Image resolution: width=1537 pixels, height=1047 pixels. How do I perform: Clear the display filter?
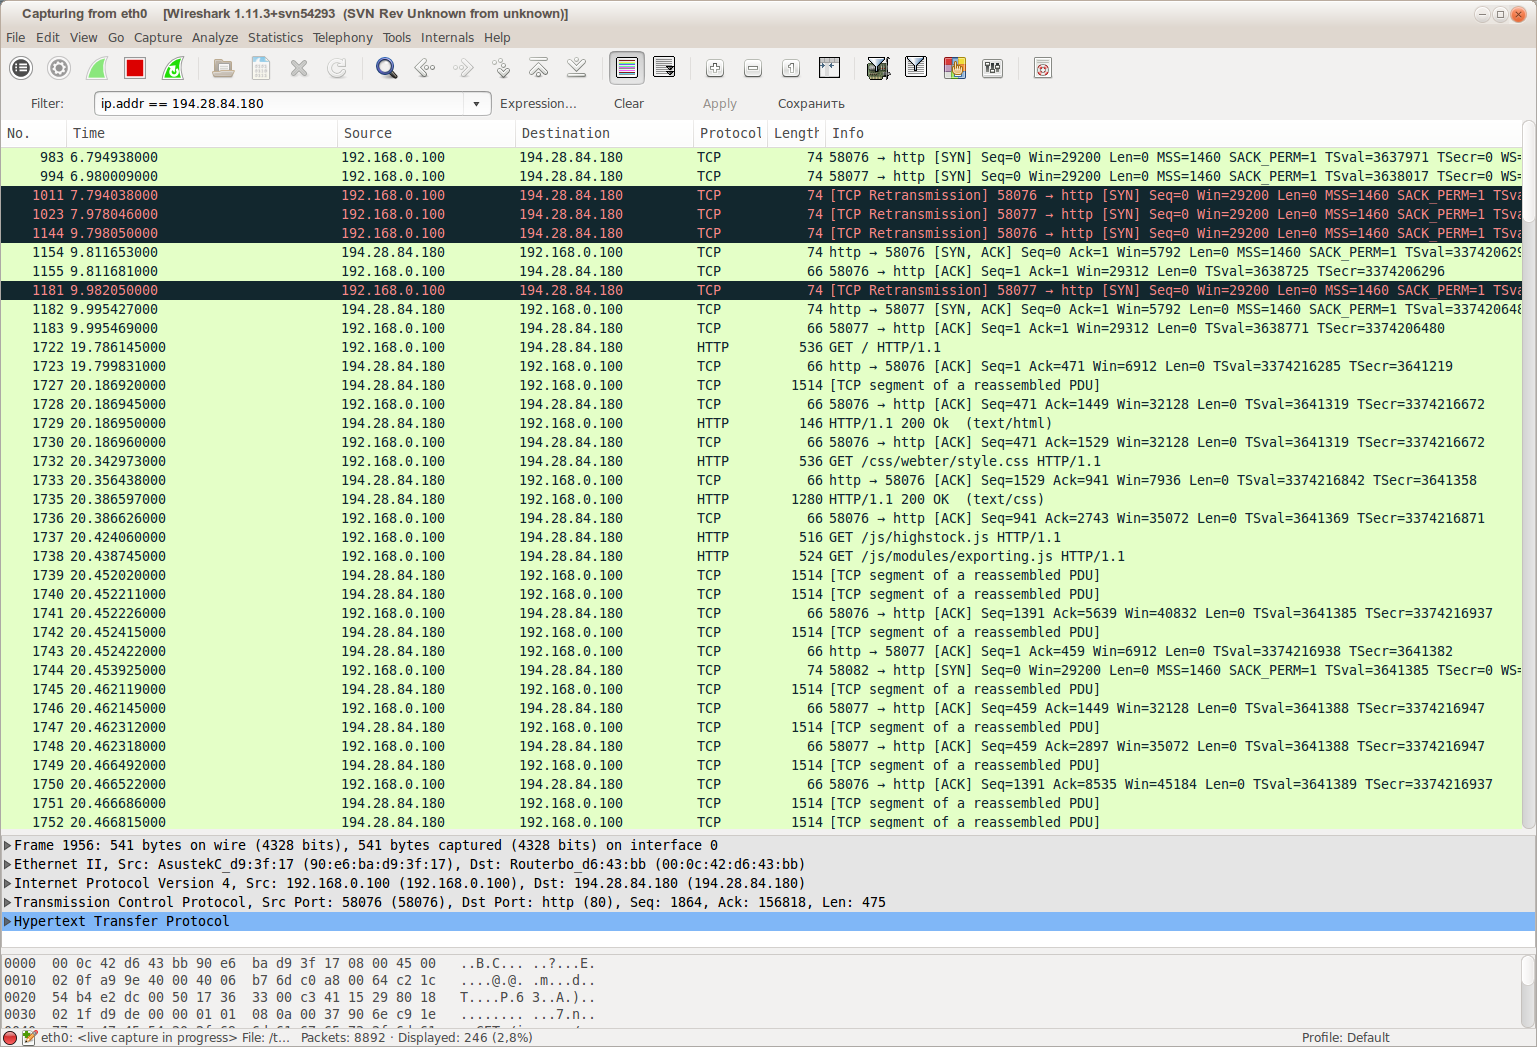pos(629,103)
